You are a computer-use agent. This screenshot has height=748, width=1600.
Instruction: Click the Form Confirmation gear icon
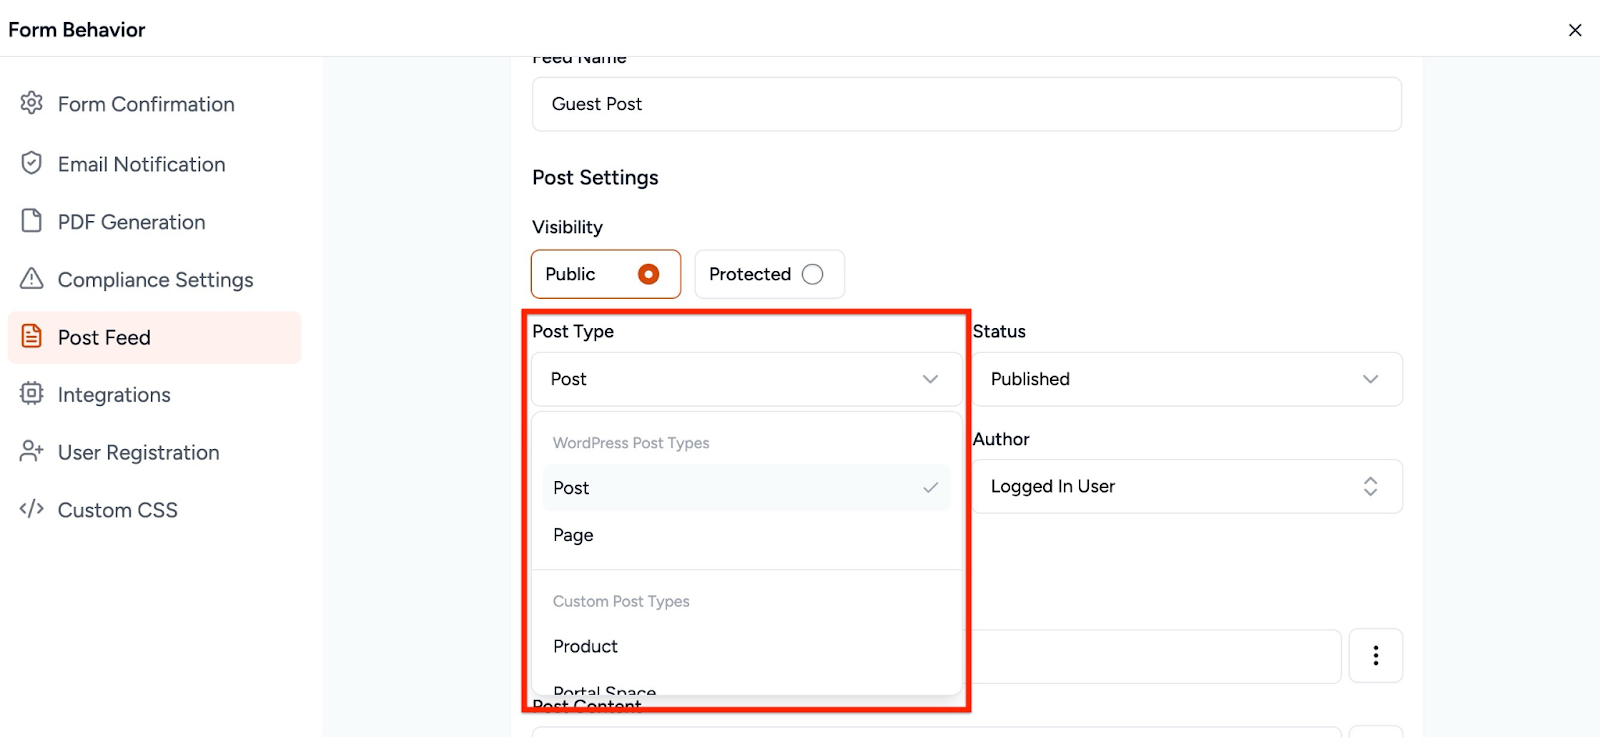pyautogui.click(x=32, y=103)
